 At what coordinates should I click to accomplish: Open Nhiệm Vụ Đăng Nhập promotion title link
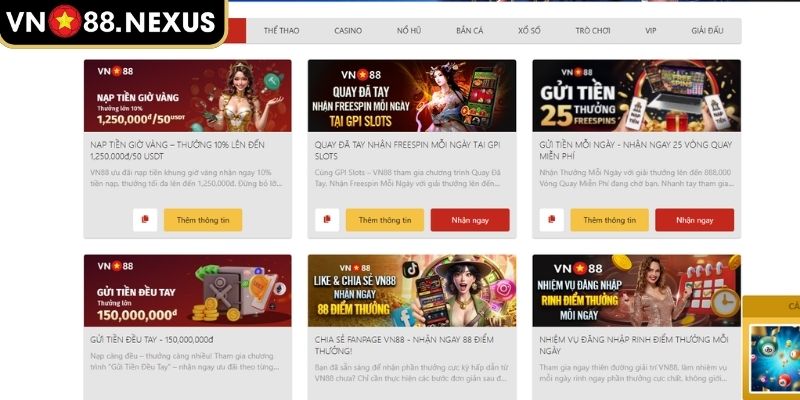(x=633, y=345)
